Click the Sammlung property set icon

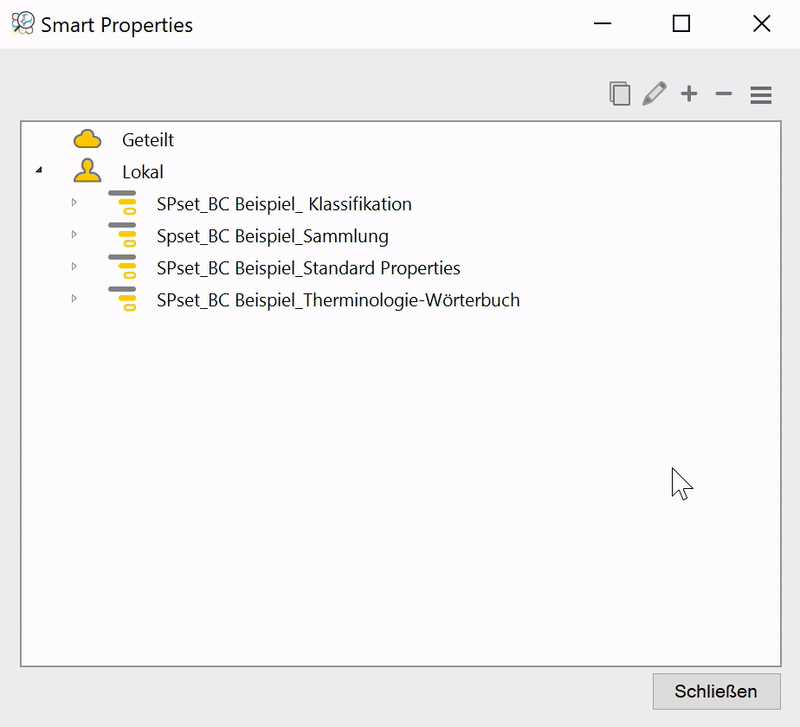[x=122, y=236]
